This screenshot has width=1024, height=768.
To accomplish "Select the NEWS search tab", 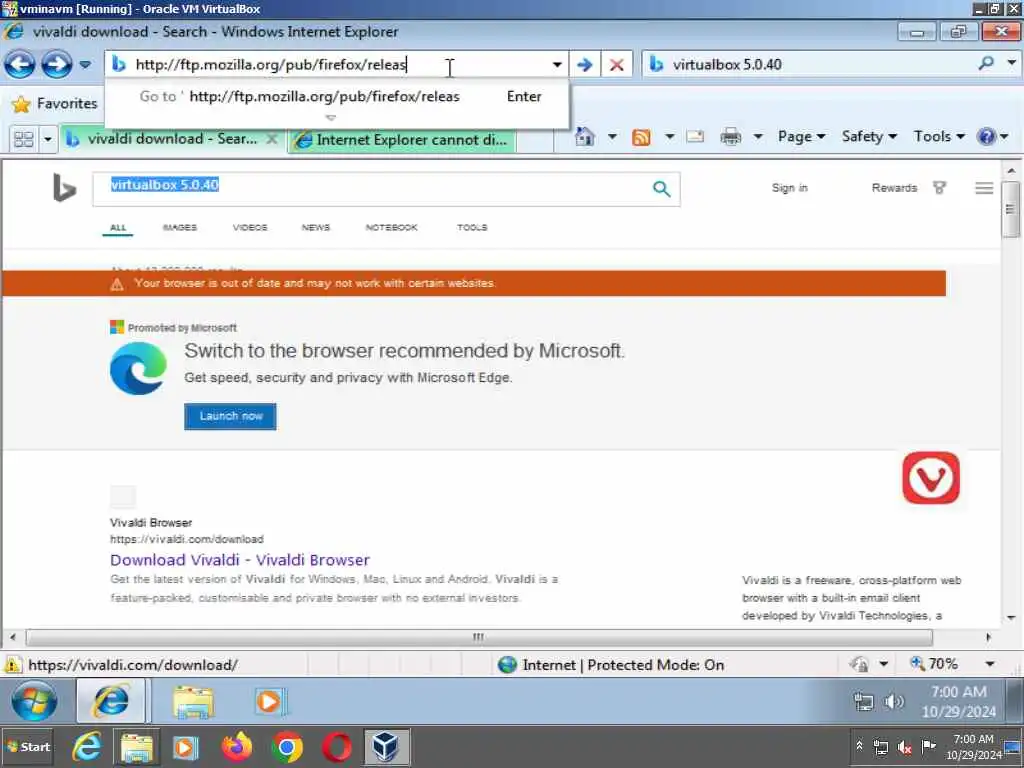I will [315, 227].
